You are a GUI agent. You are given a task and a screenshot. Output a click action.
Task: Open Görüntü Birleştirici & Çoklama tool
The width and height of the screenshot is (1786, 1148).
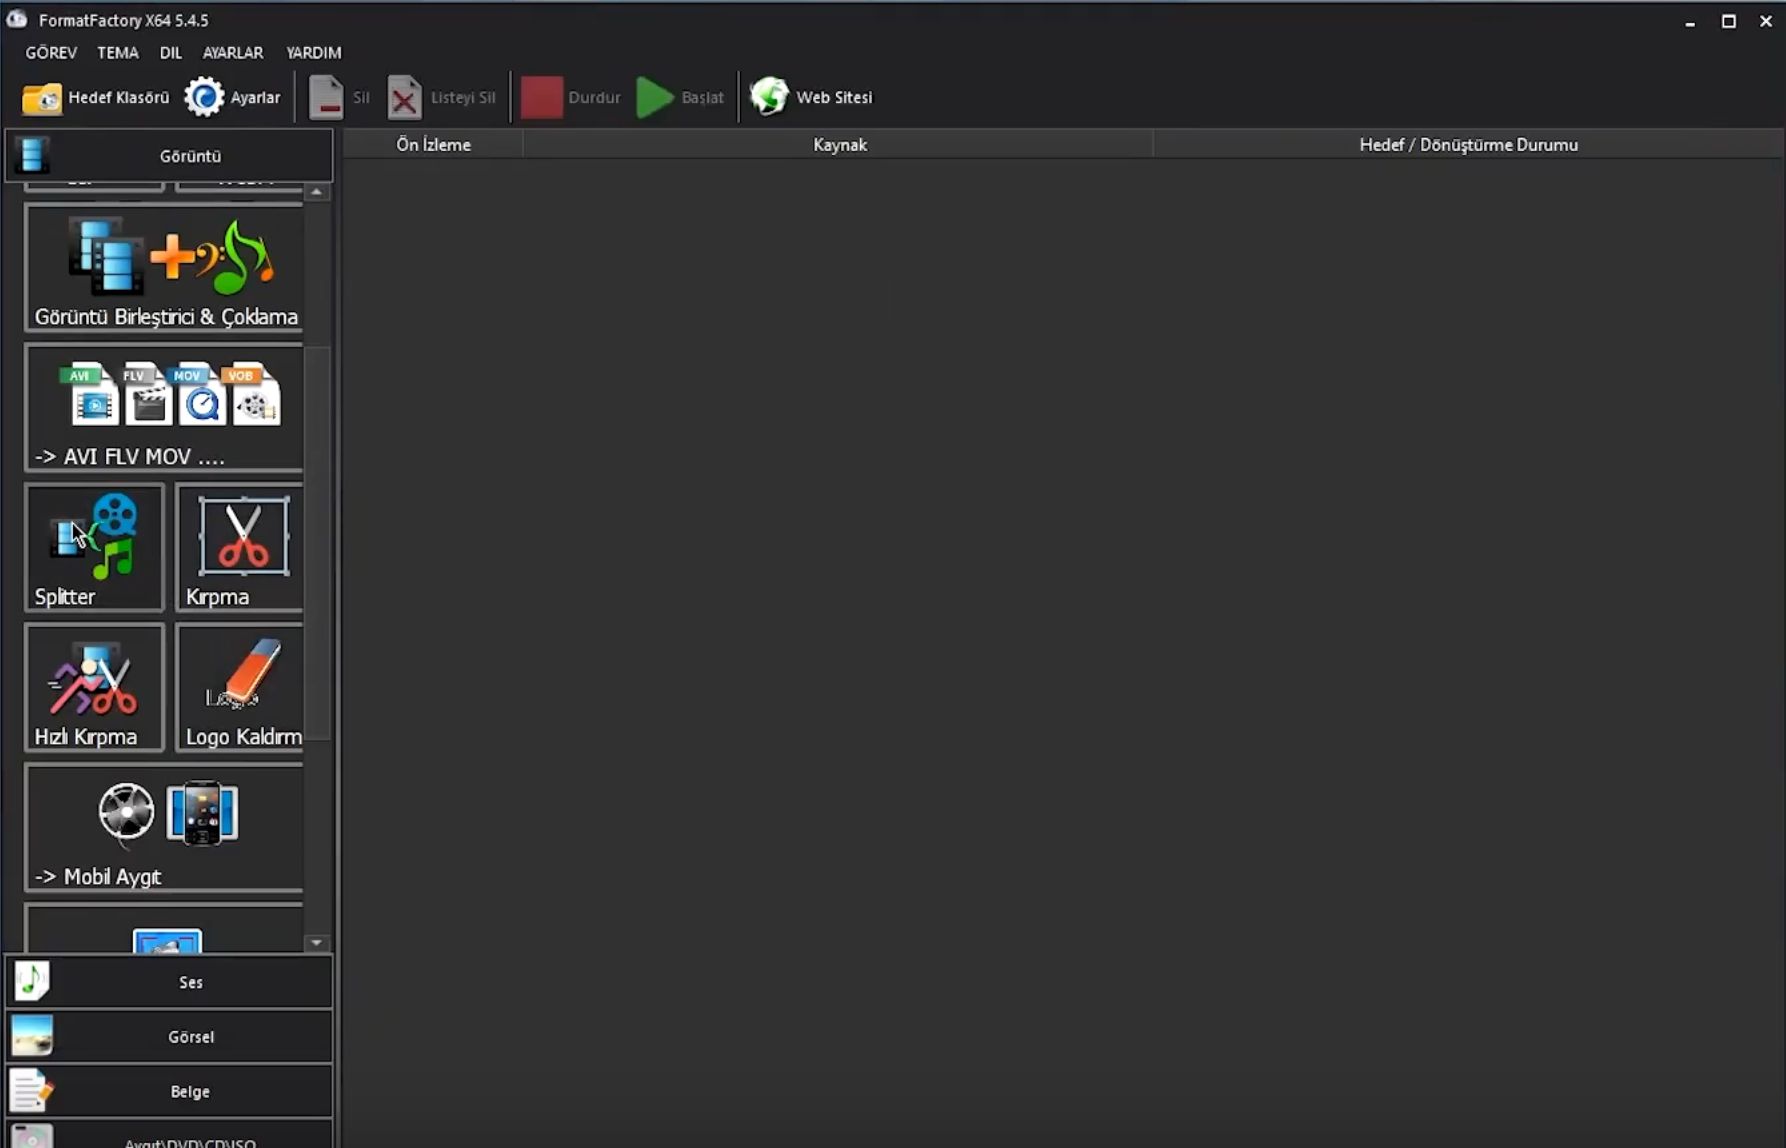[x=165, y=268]
